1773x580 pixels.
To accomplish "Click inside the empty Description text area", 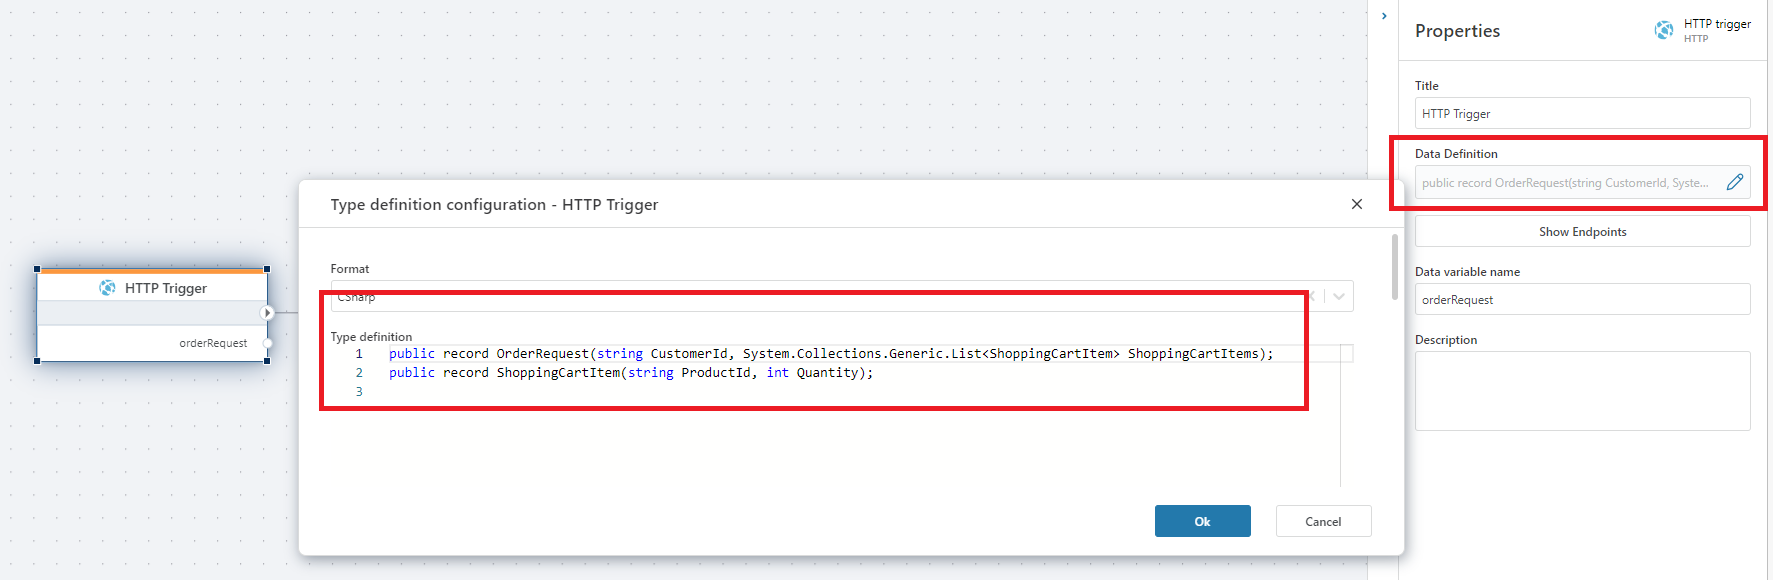I will (x=1582, y=390).
